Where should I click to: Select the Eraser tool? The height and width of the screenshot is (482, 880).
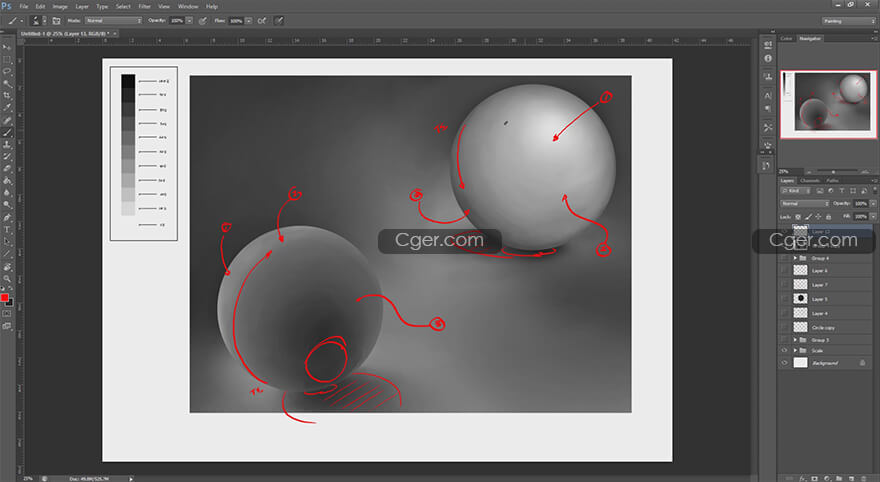click(7, 168)
